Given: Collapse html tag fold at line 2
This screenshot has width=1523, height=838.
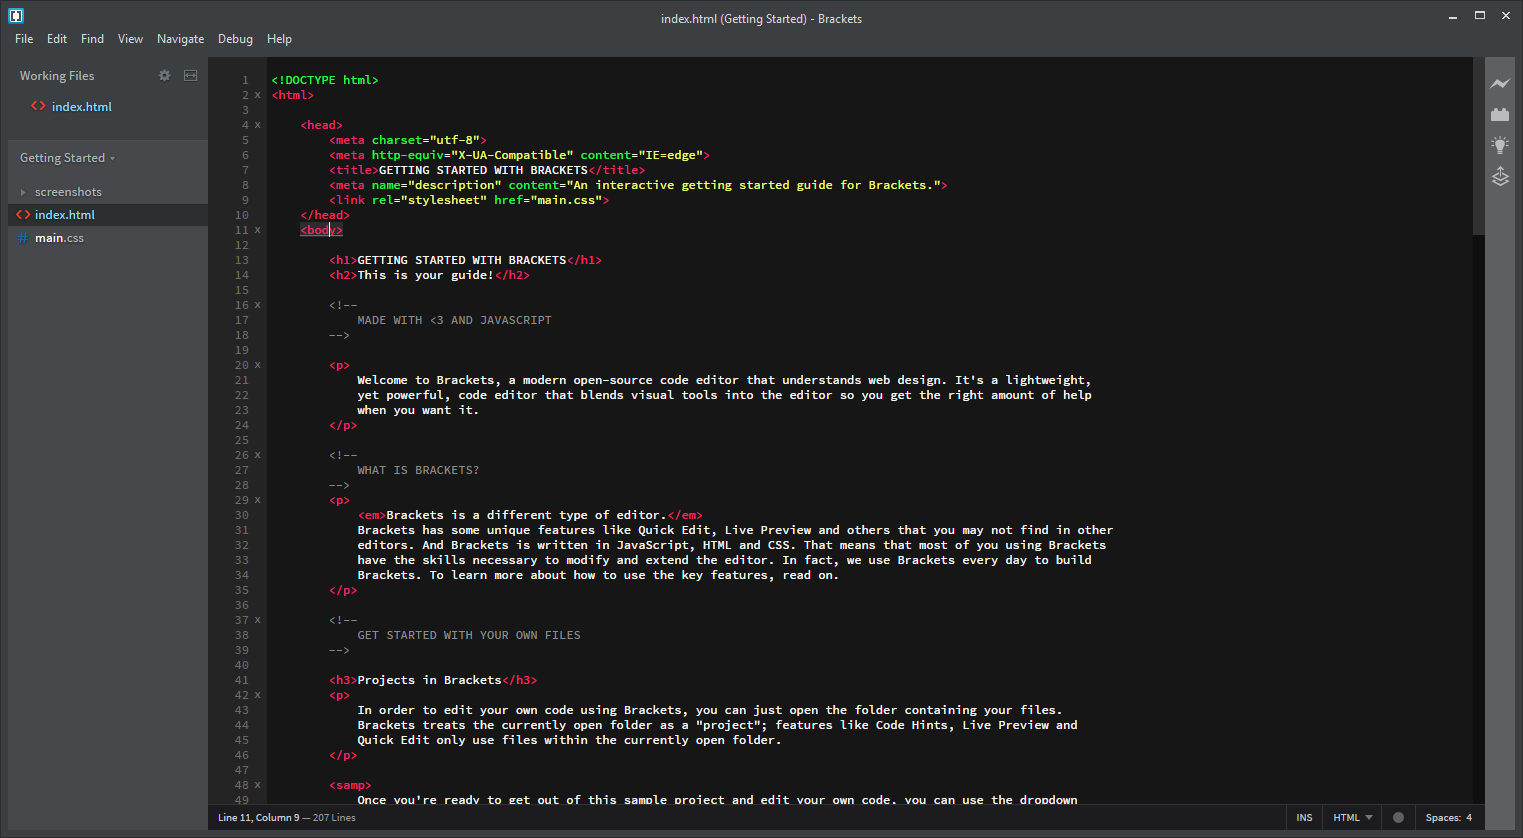Looking at the screenshot, I should (257, 95).
